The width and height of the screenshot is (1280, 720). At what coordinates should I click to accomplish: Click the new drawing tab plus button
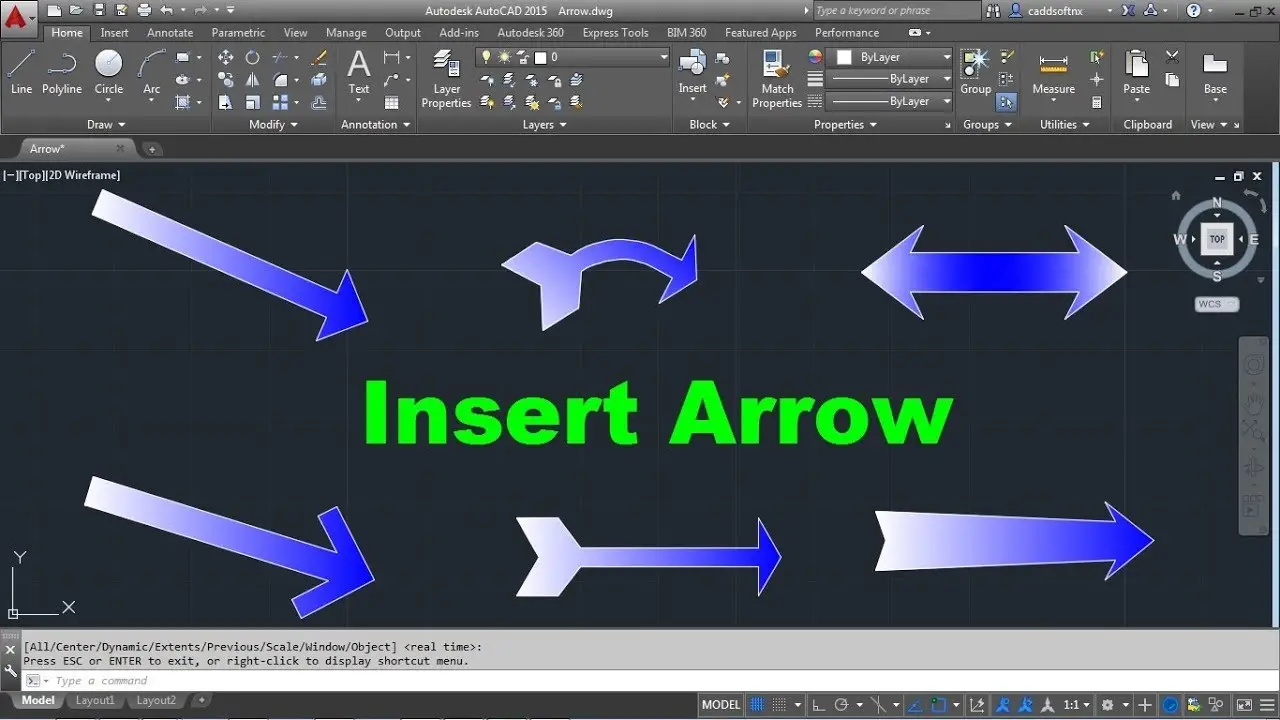pyautogui.click(x=152, y=149)
